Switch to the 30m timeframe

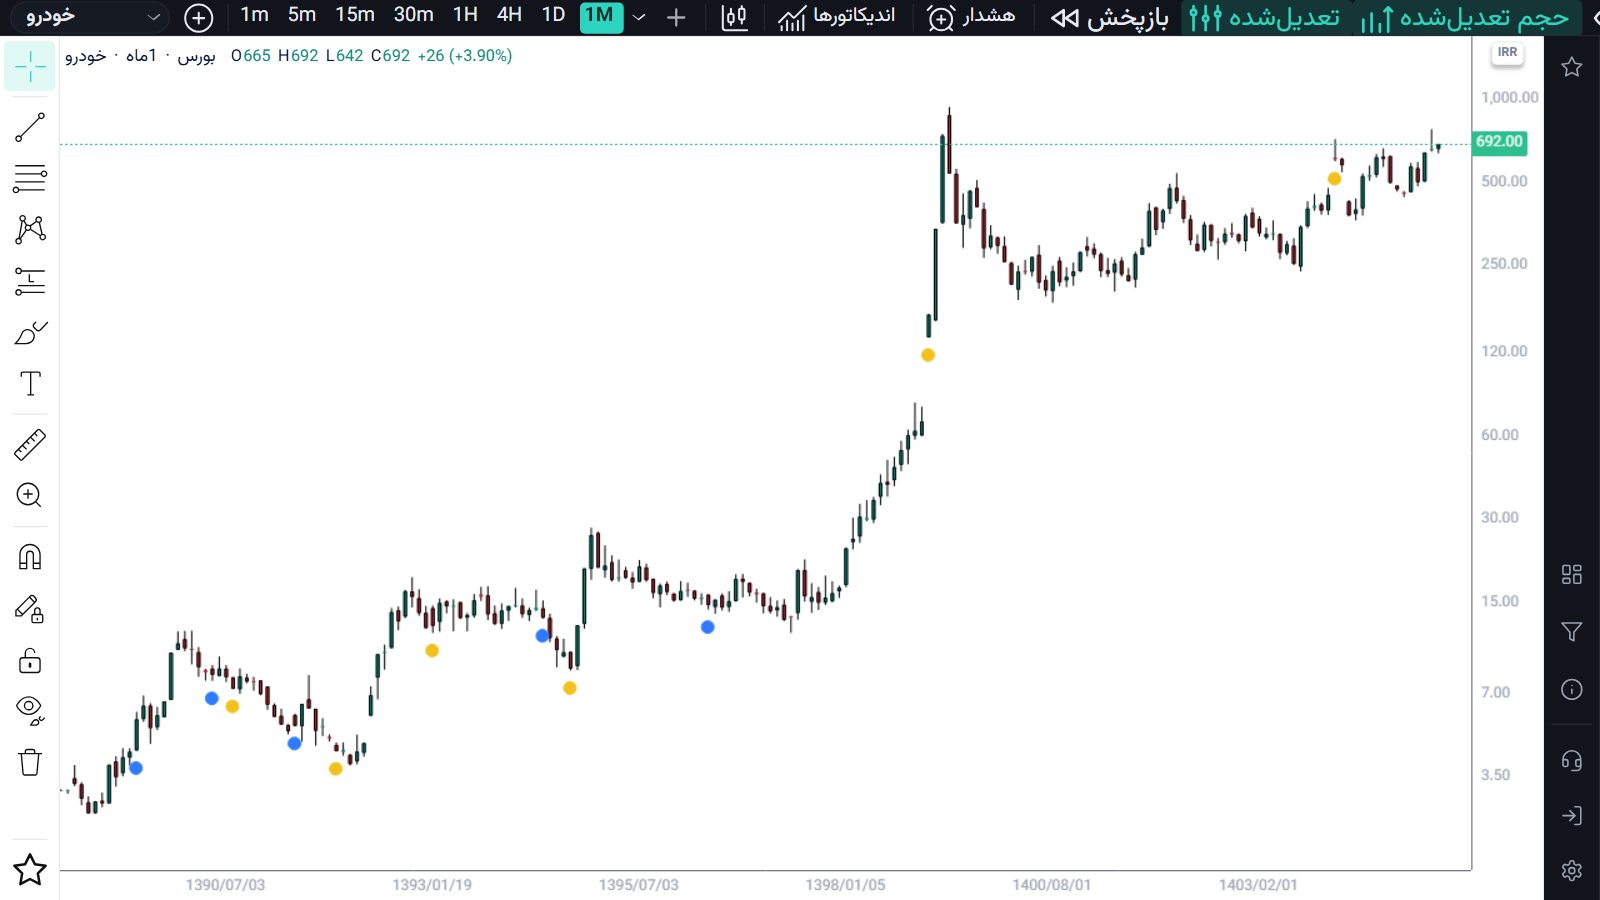(413, 15)
